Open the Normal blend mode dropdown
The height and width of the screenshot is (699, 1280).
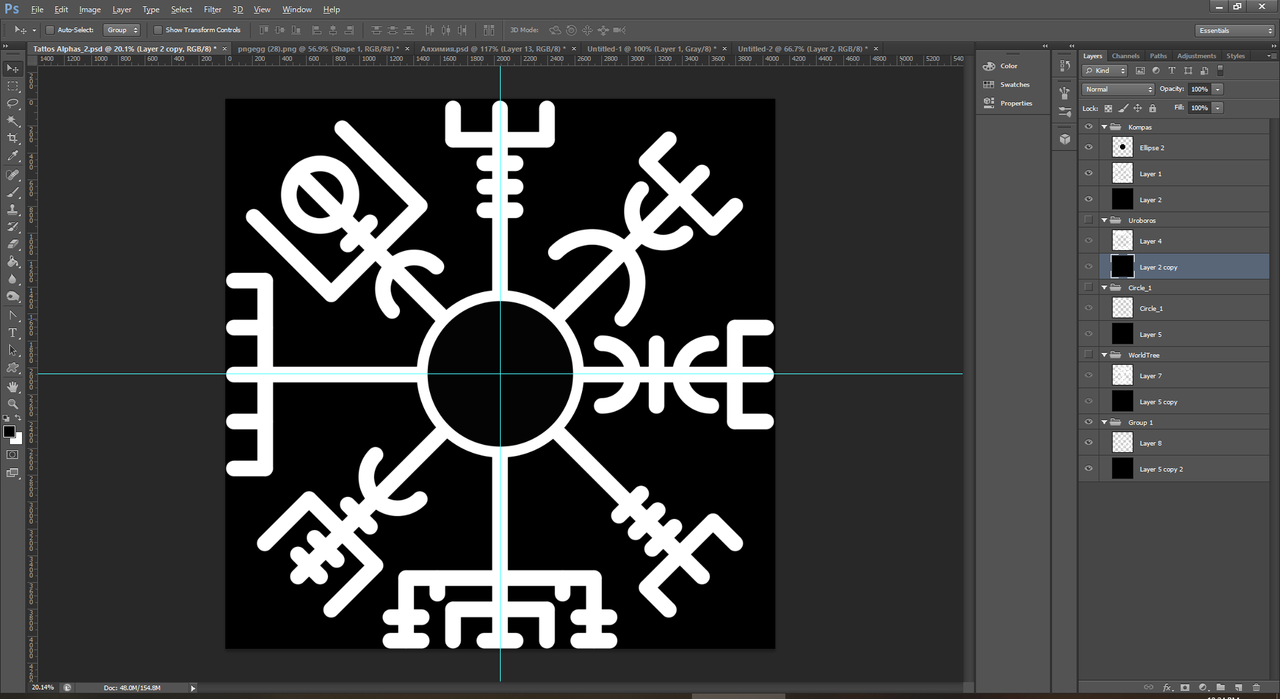[x=1118, y=89]
